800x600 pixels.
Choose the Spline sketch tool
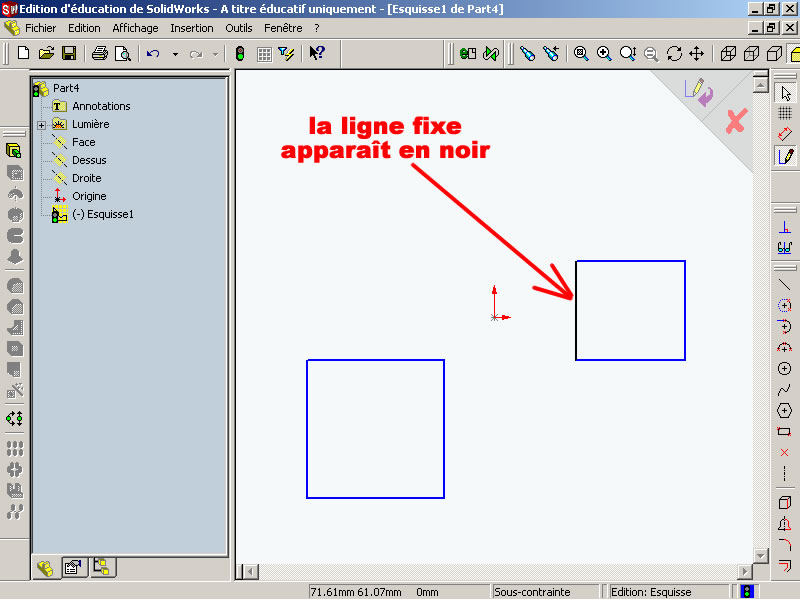[x=785, y=390]
